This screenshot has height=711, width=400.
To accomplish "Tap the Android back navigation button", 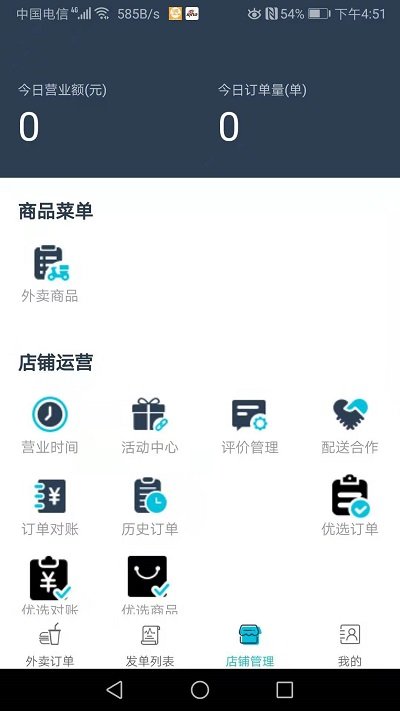I will (114, 690).
